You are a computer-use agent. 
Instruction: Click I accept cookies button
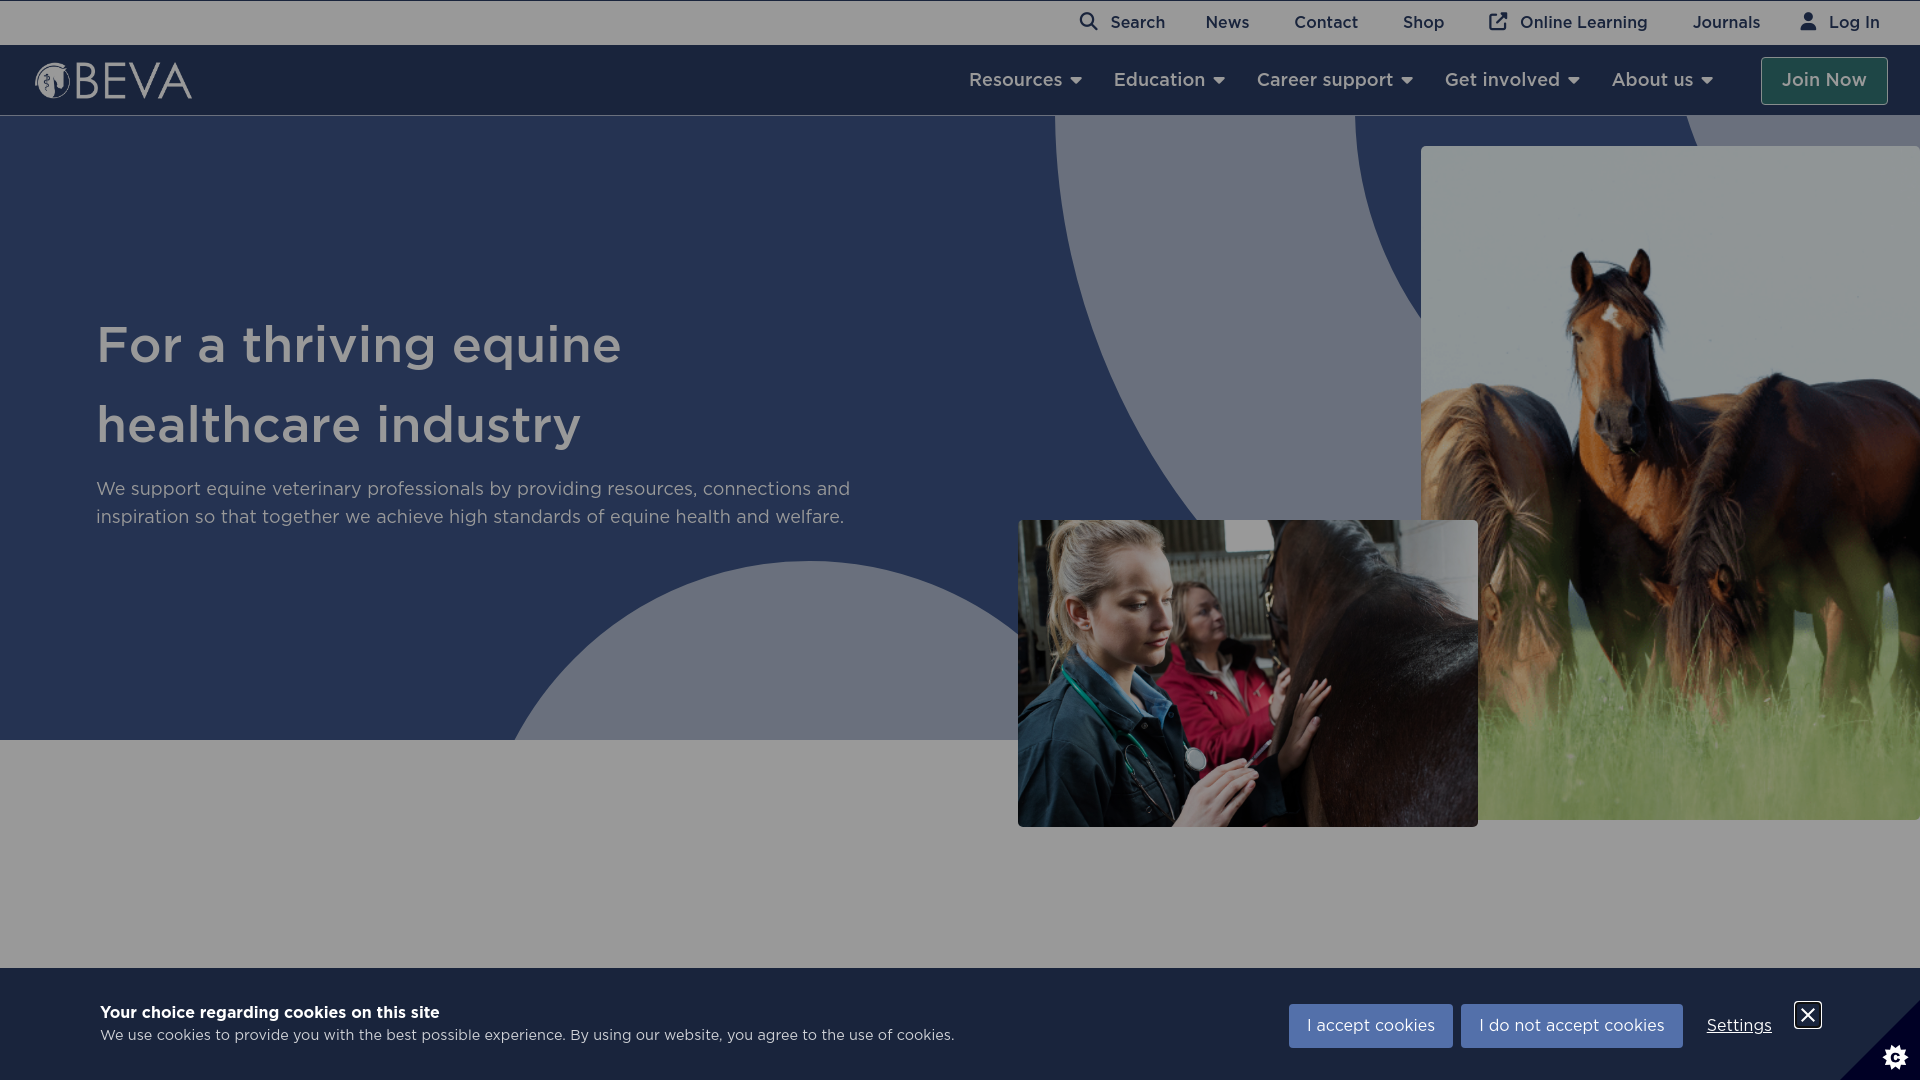point(1370,1026)
